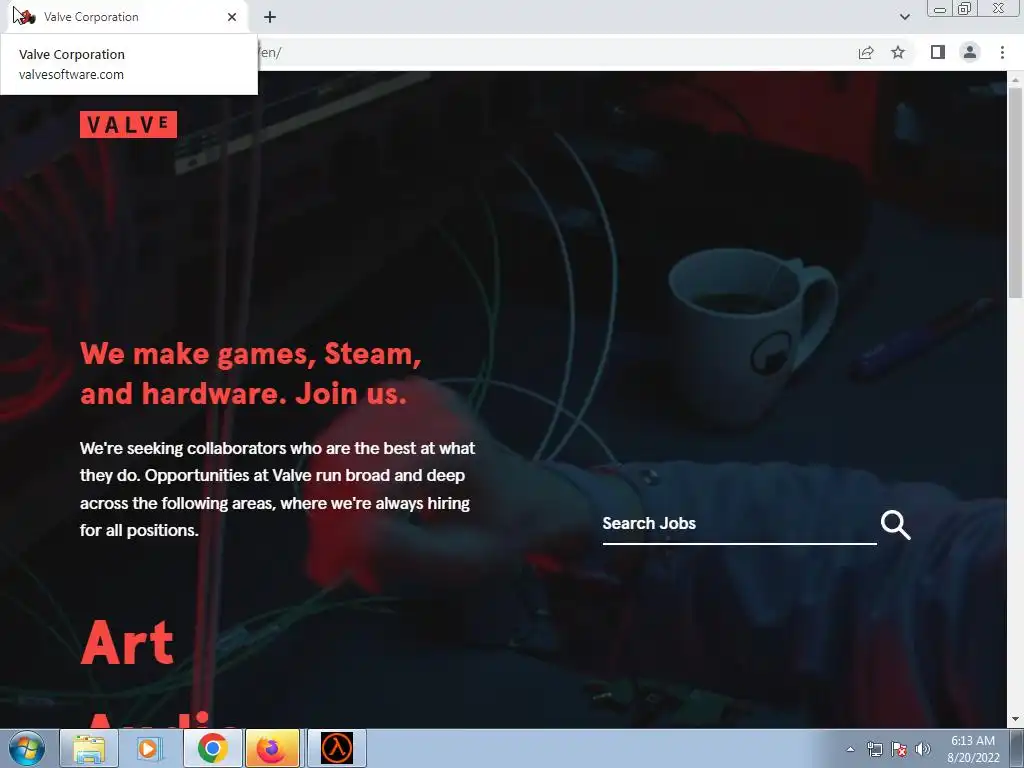Image resolution: width=1024 pixels, height=768 pixels.
Task: Click the search magnifier icon
Action: (x=895, y=525)
